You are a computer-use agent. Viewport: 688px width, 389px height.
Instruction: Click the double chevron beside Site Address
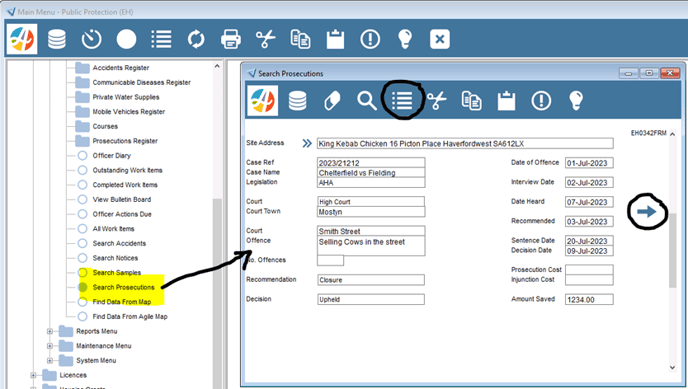coord(307,143)
